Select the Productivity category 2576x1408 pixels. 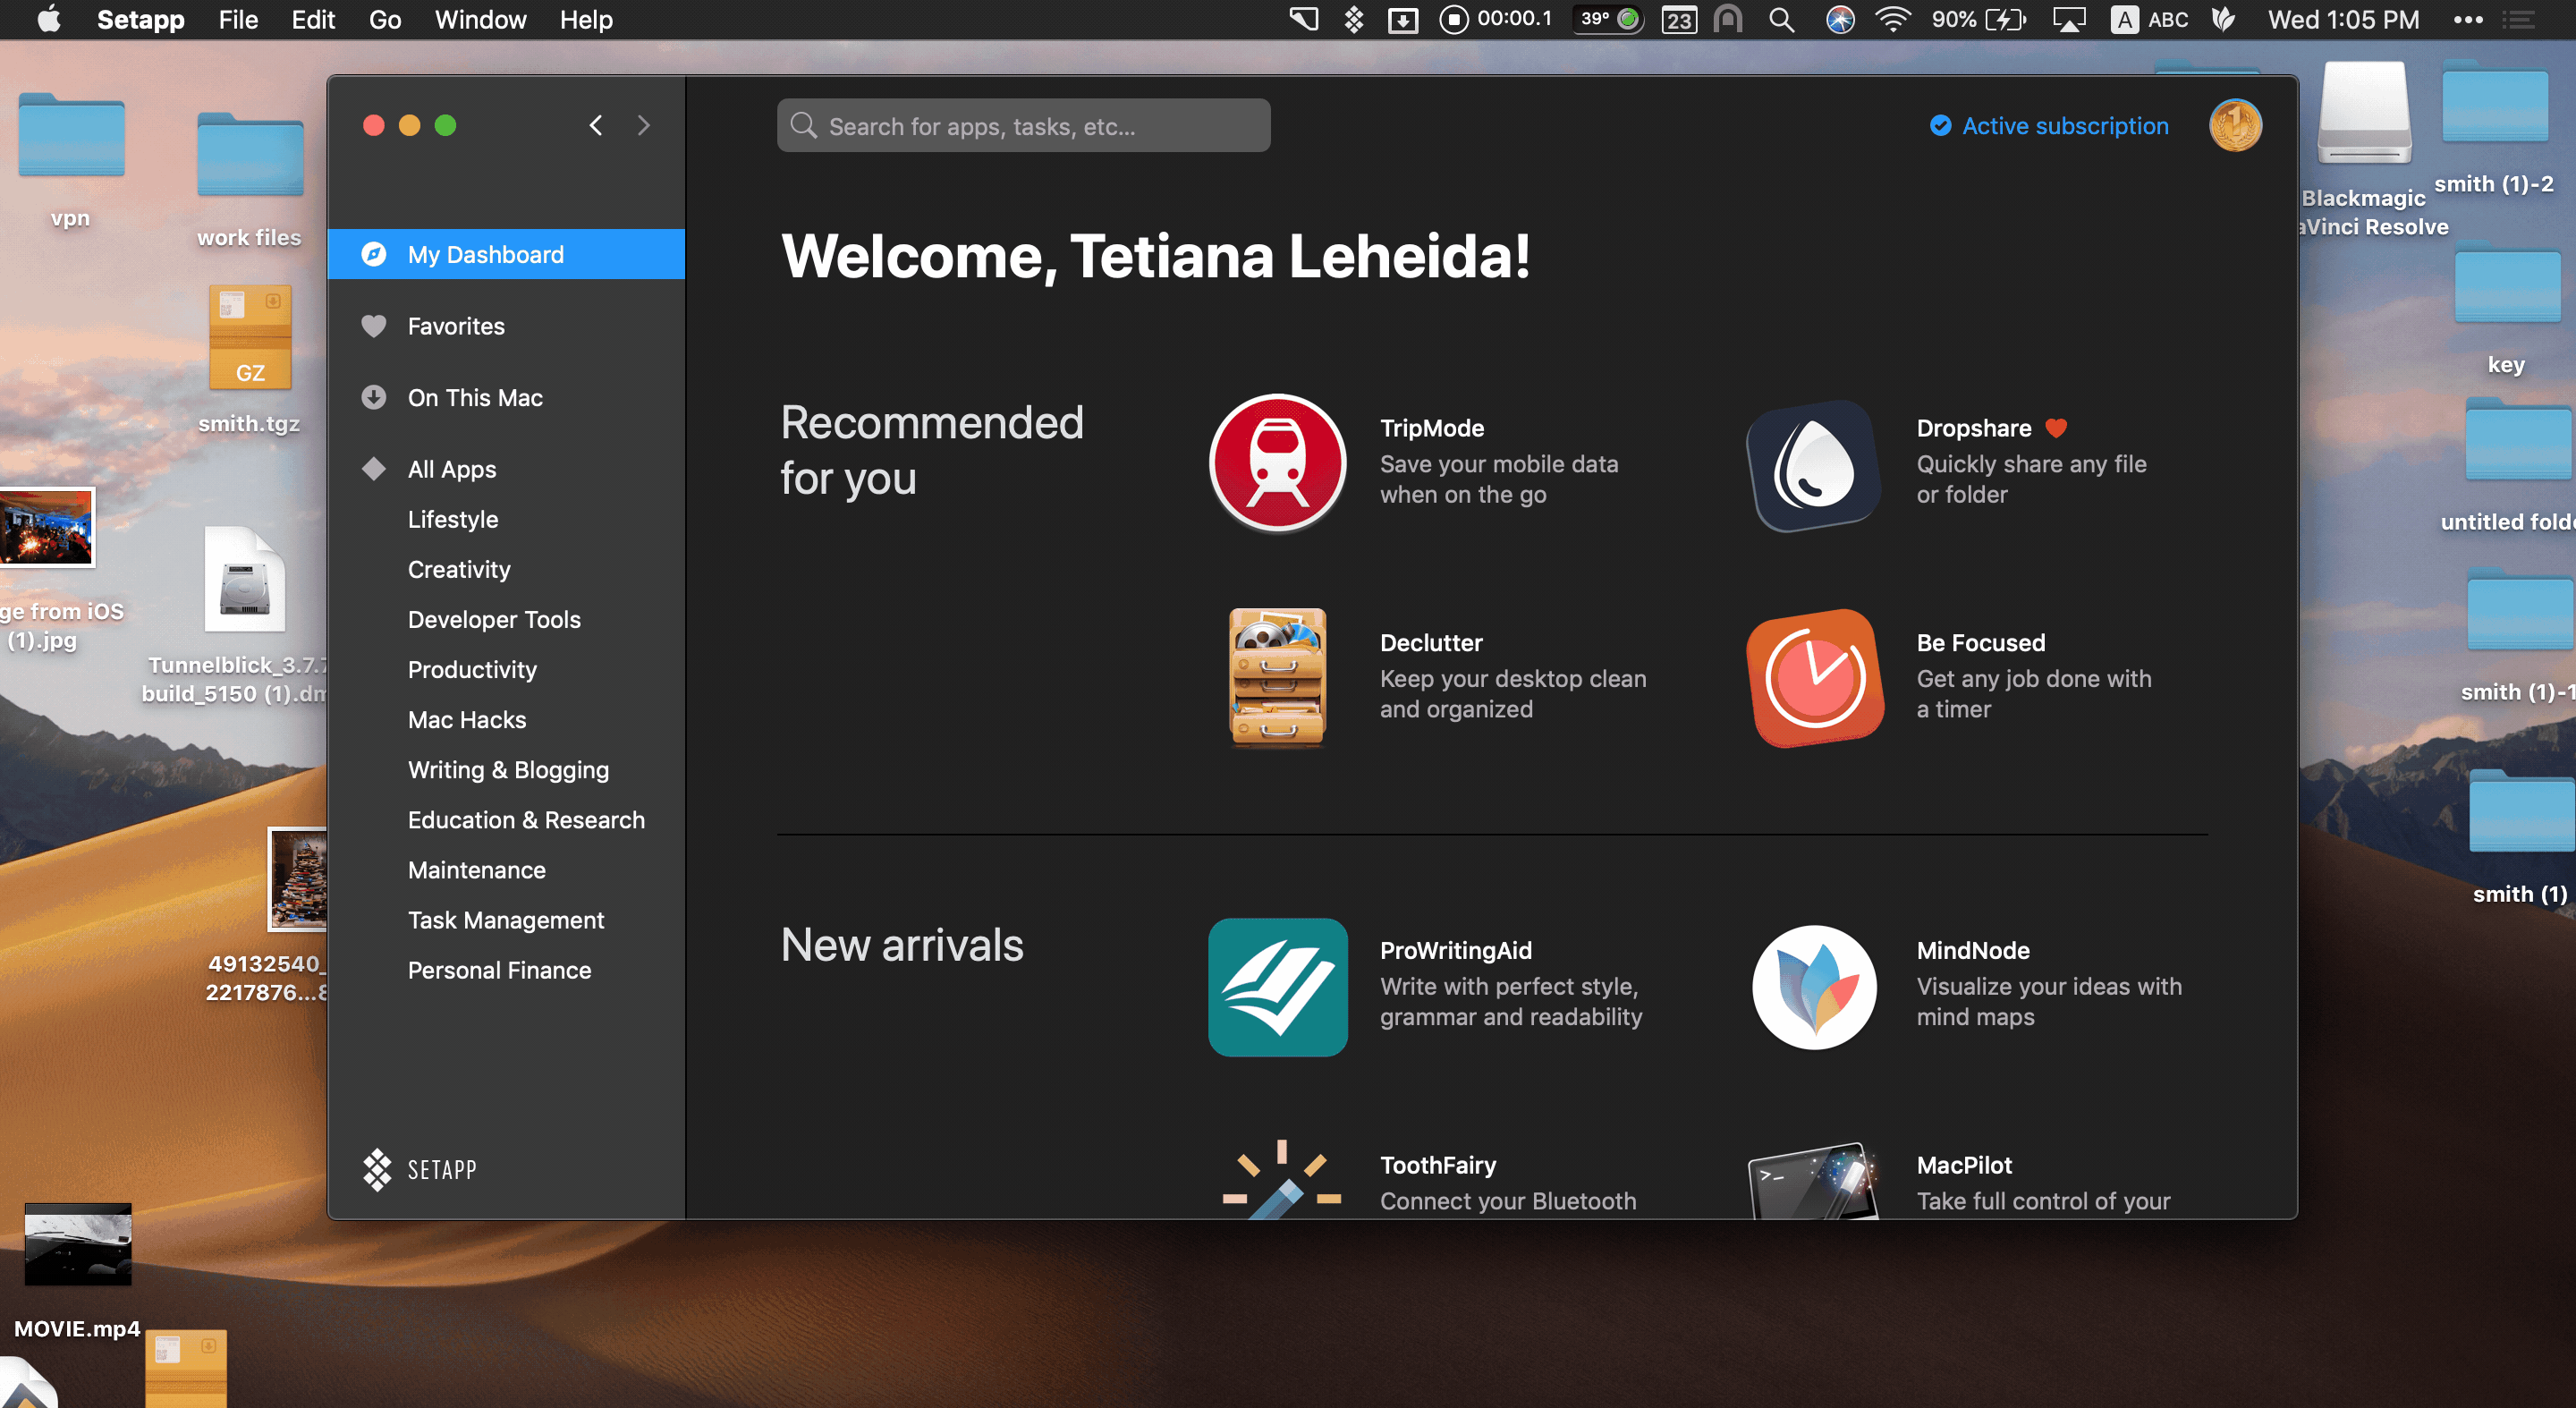tap(472, 669)
